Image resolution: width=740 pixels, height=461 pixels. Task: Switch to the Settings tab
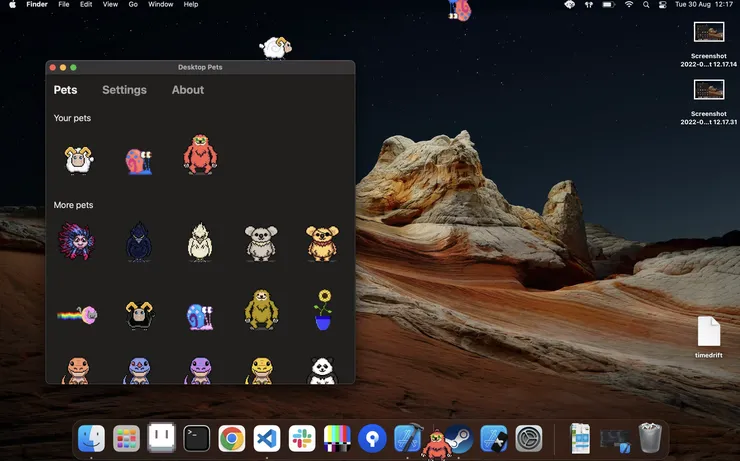tap(125, 90)
